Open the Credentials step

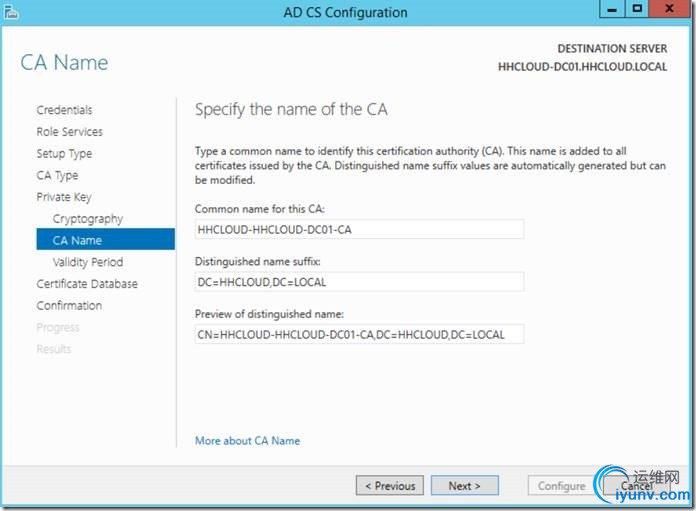pos(64,110)
